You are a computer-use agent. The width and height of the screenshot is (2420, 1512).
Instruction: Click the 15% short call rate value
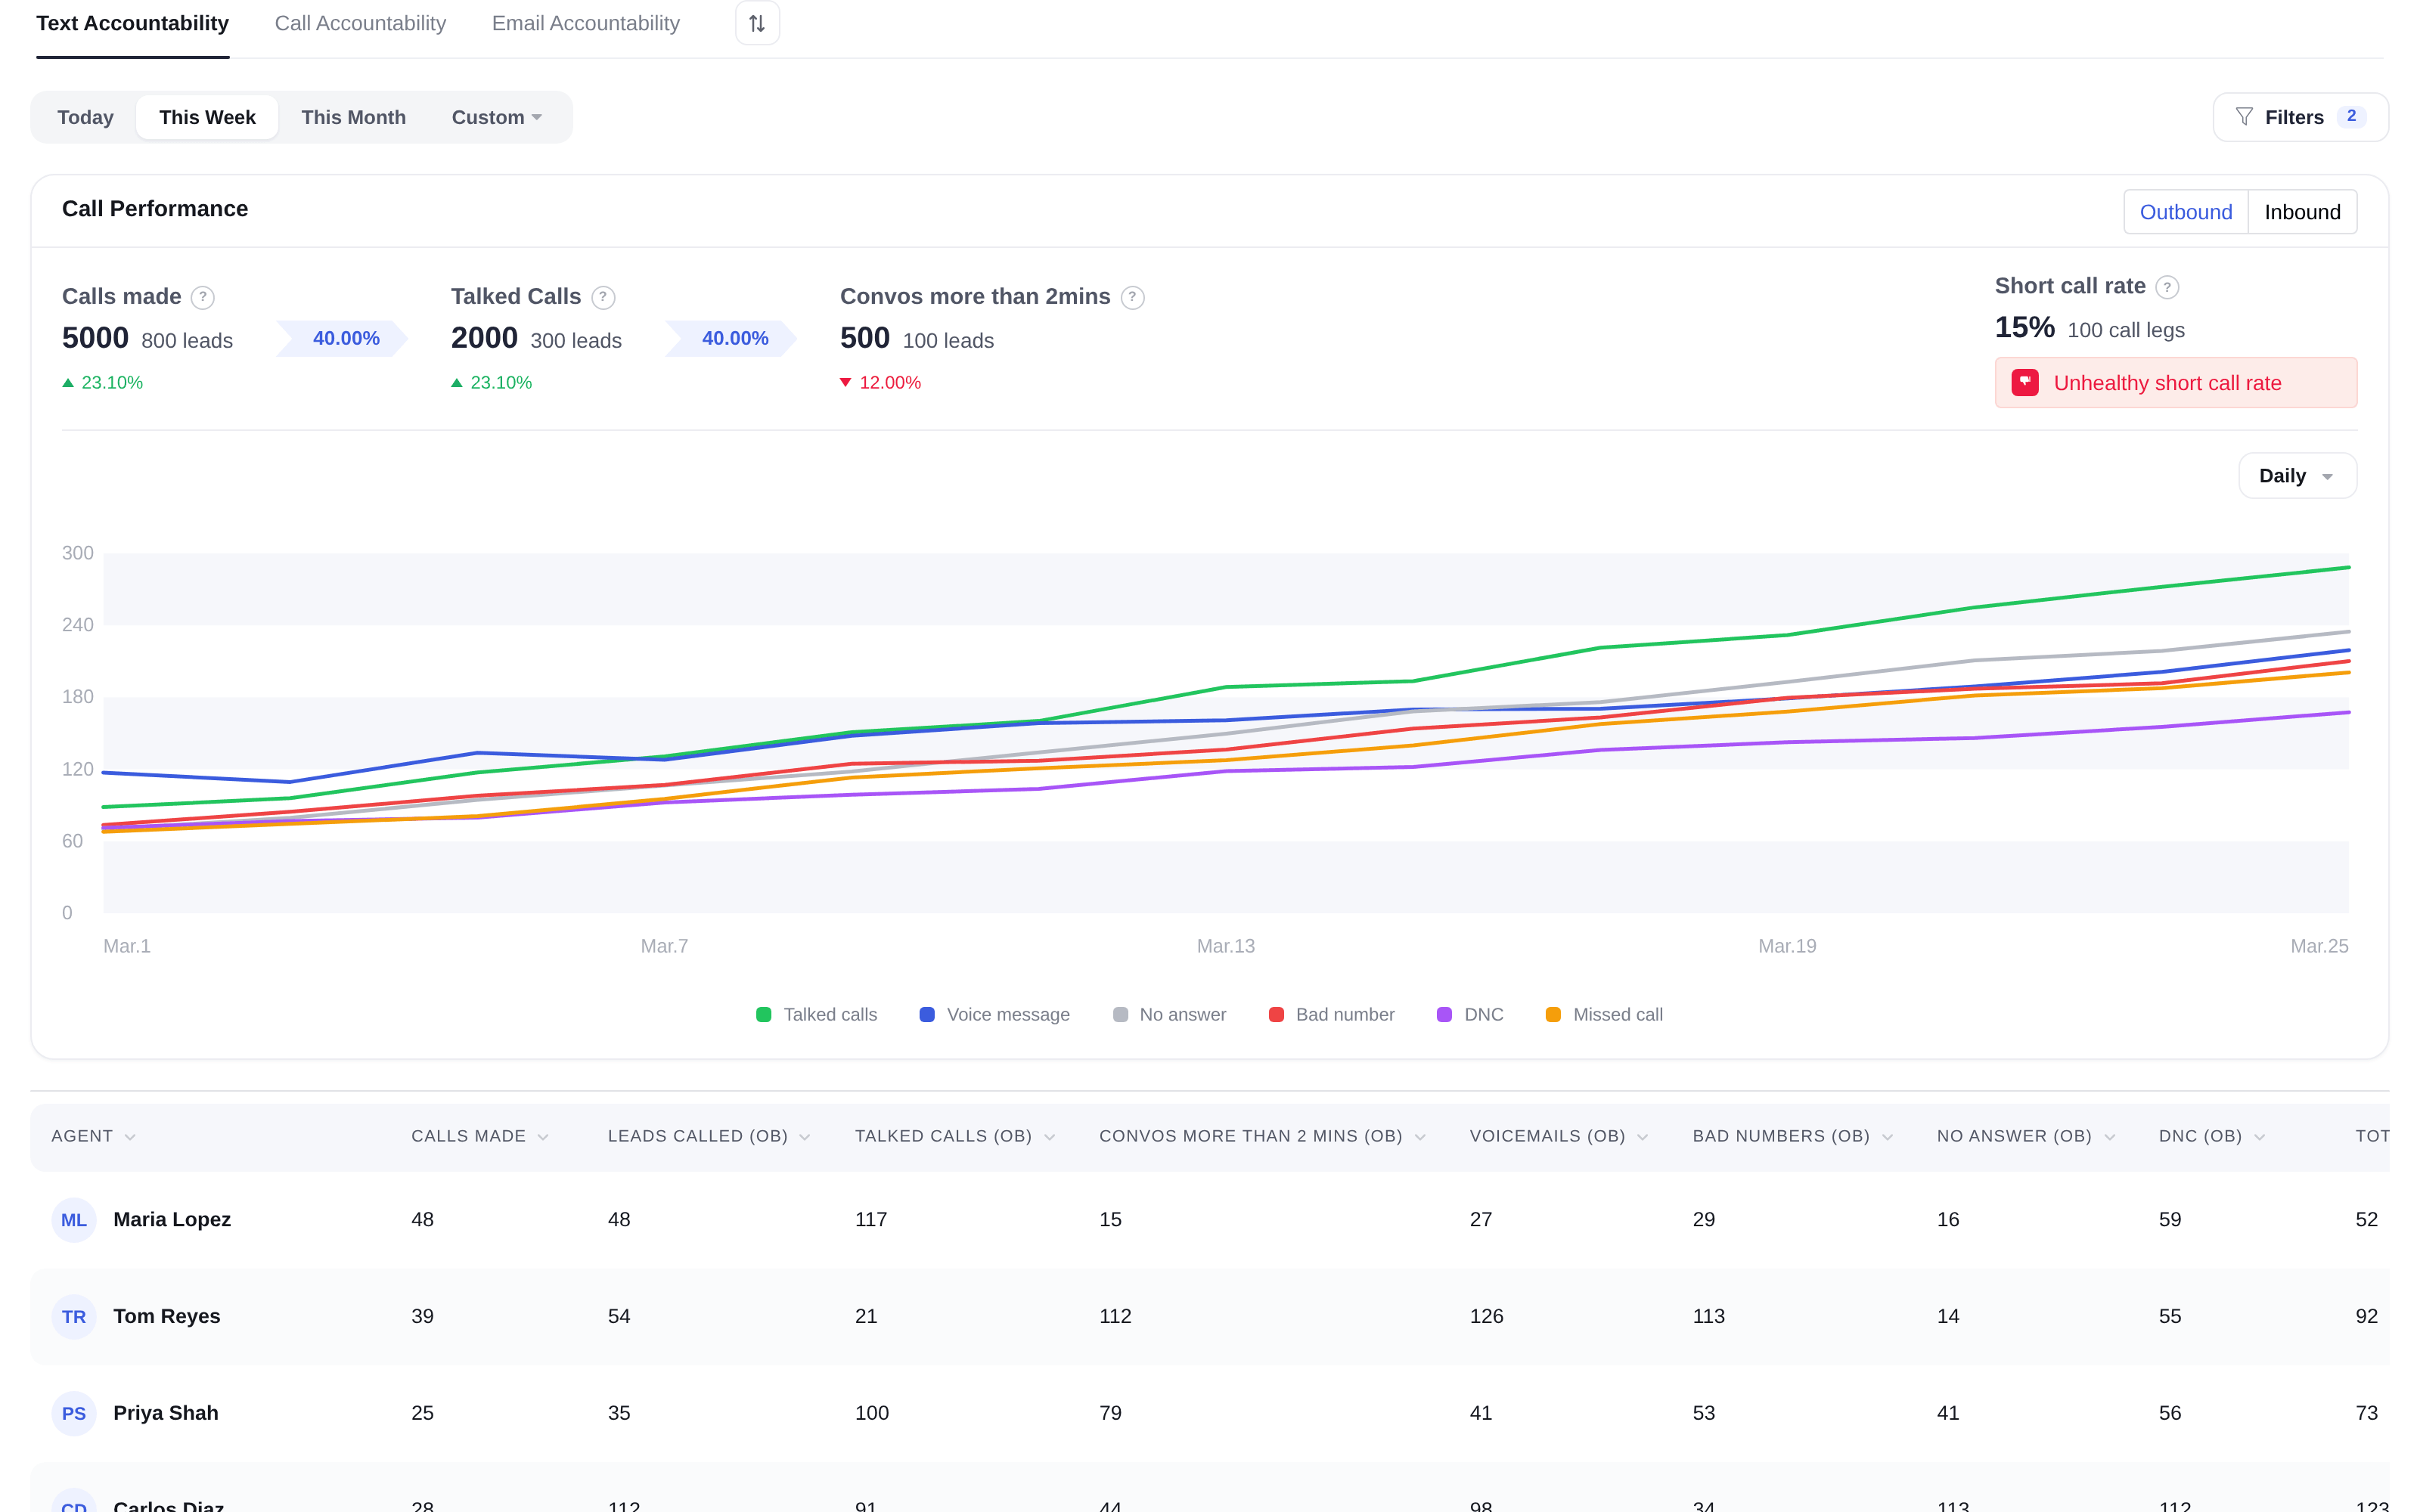2025,328
